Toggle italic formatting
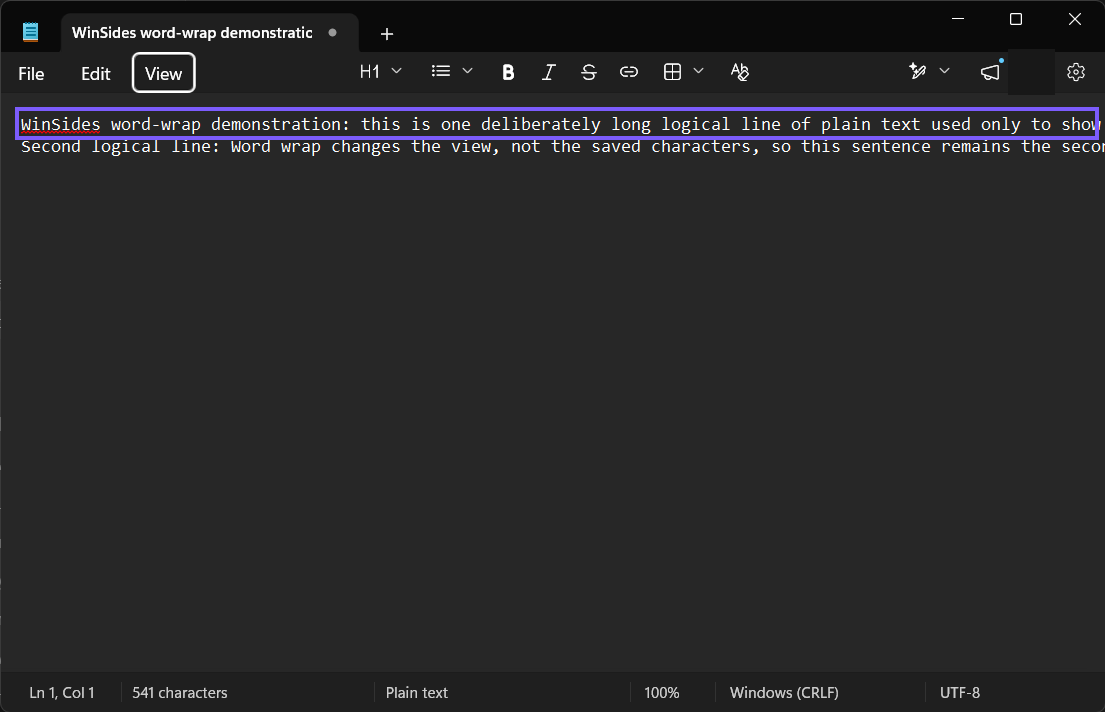 (548, 72)
